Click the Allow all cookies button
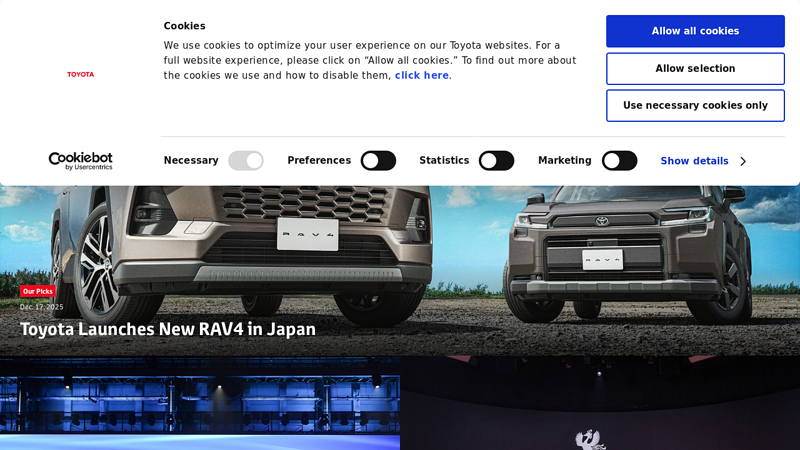 pos(695,31)
